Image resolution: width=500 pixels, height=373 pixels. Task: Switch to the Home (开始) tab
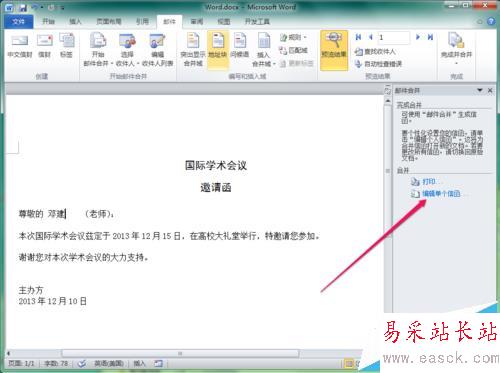point(48,22)
